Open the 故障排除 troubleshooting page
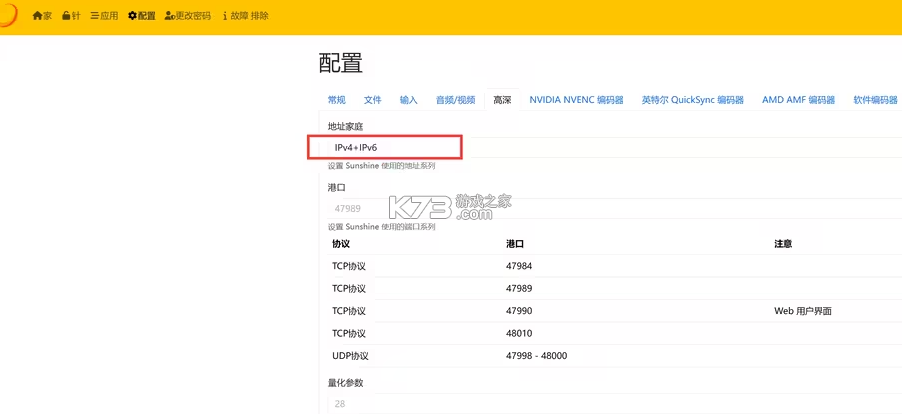The height and width of the screenshot is (414, 902). coord(246,16)
